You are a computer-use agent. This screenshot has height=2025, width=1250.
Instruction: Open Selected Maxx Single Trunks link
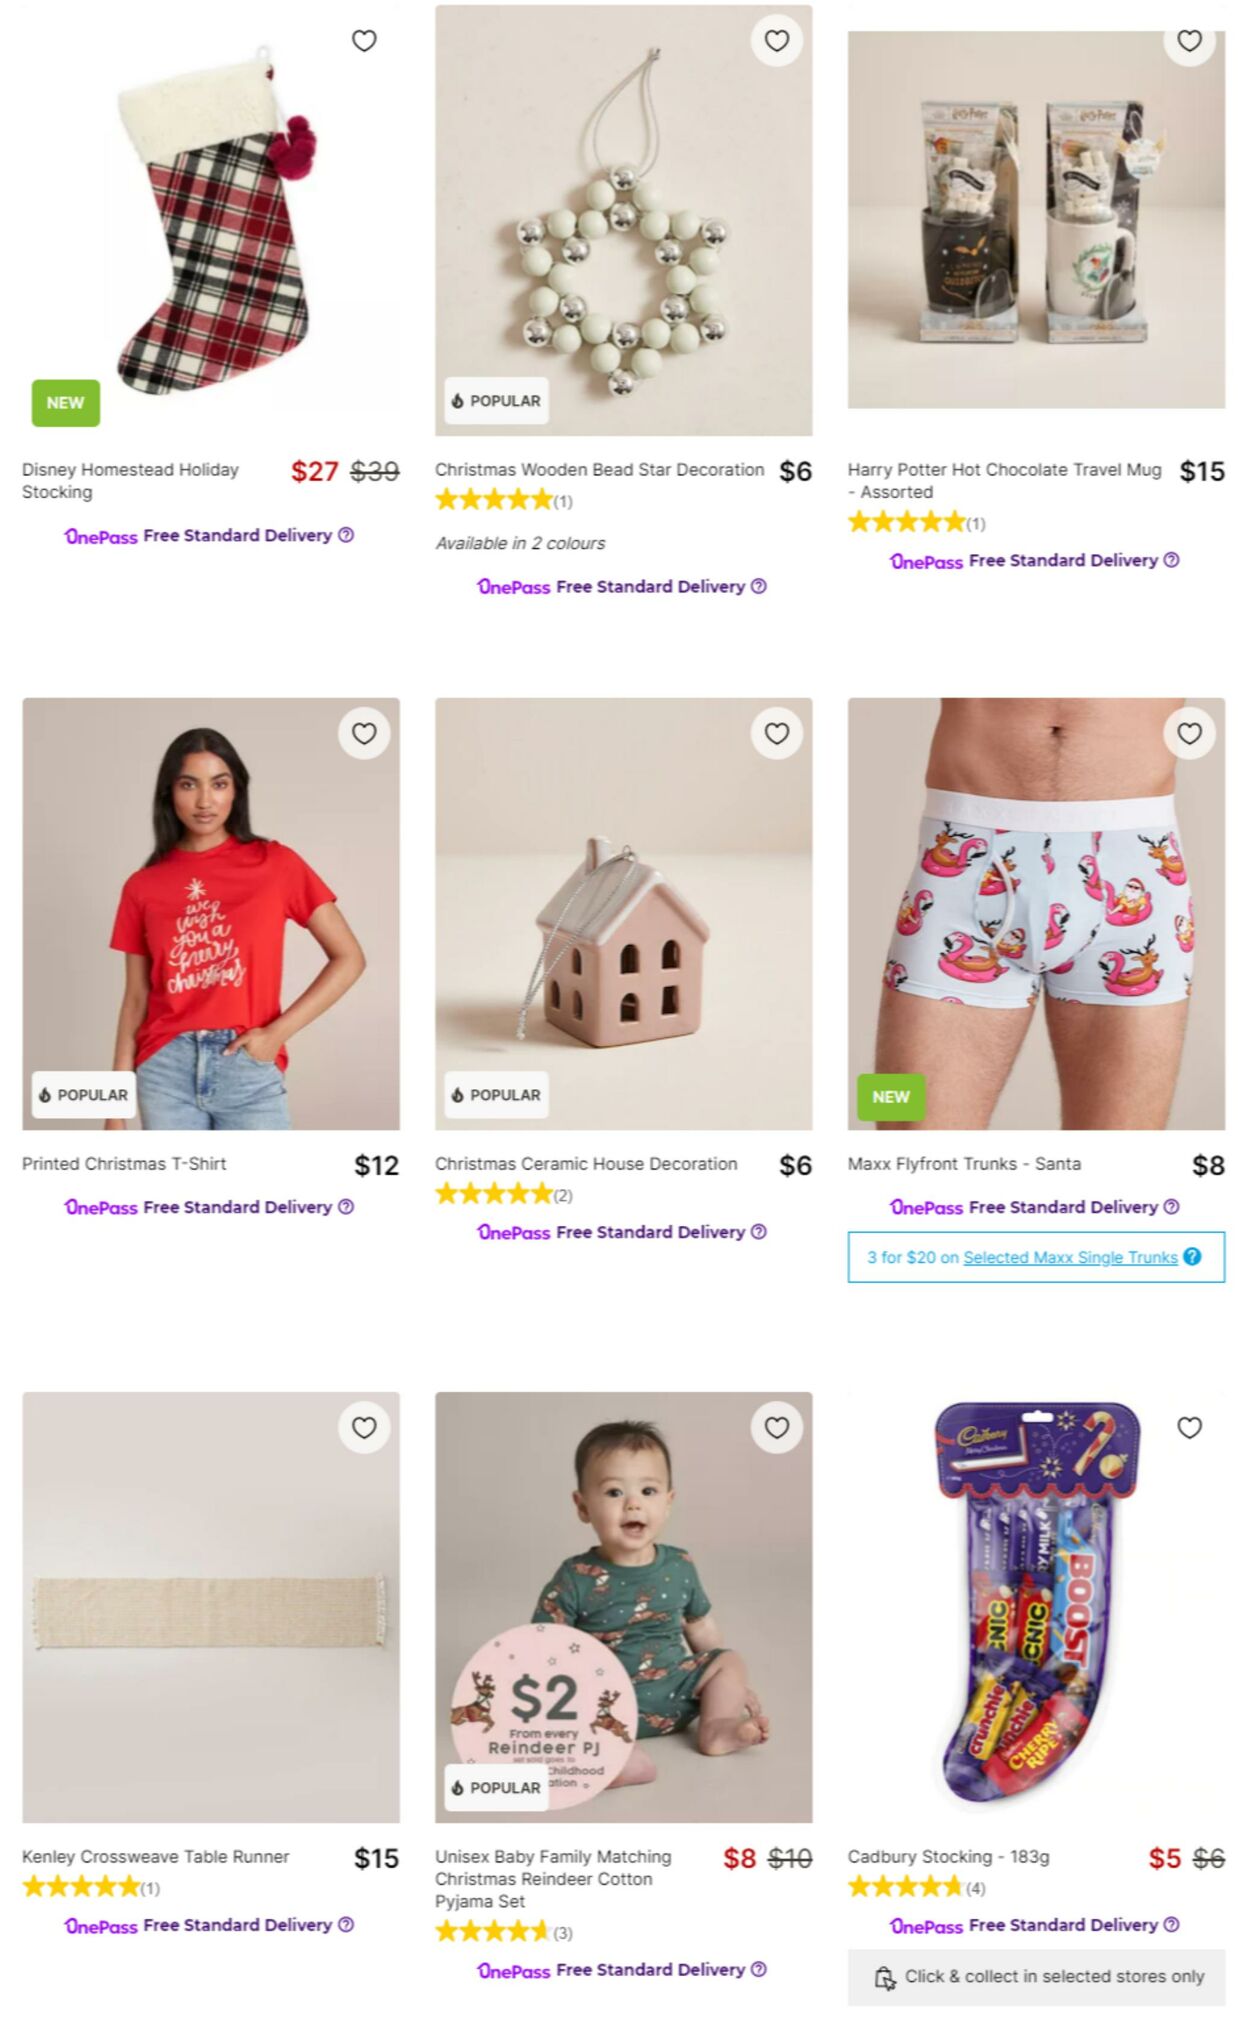click(1070, 1258)
